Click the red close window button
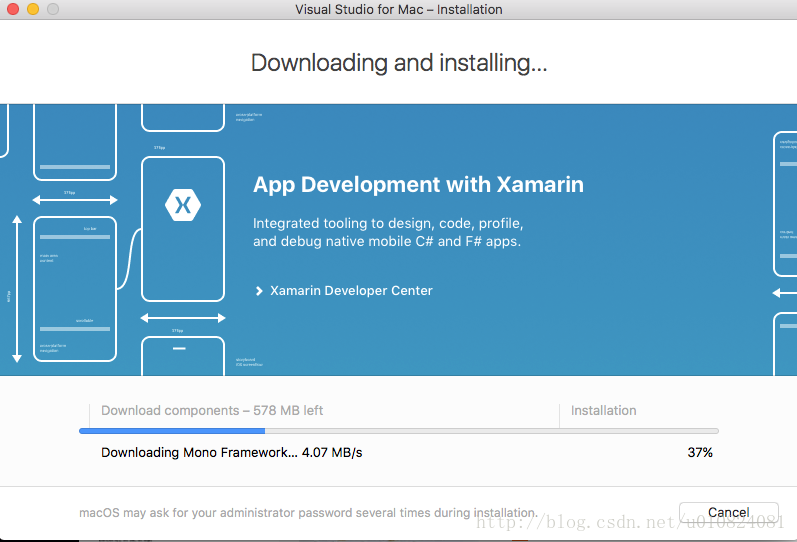This screenshot has width=797, height=542. (x=13, y=9)
